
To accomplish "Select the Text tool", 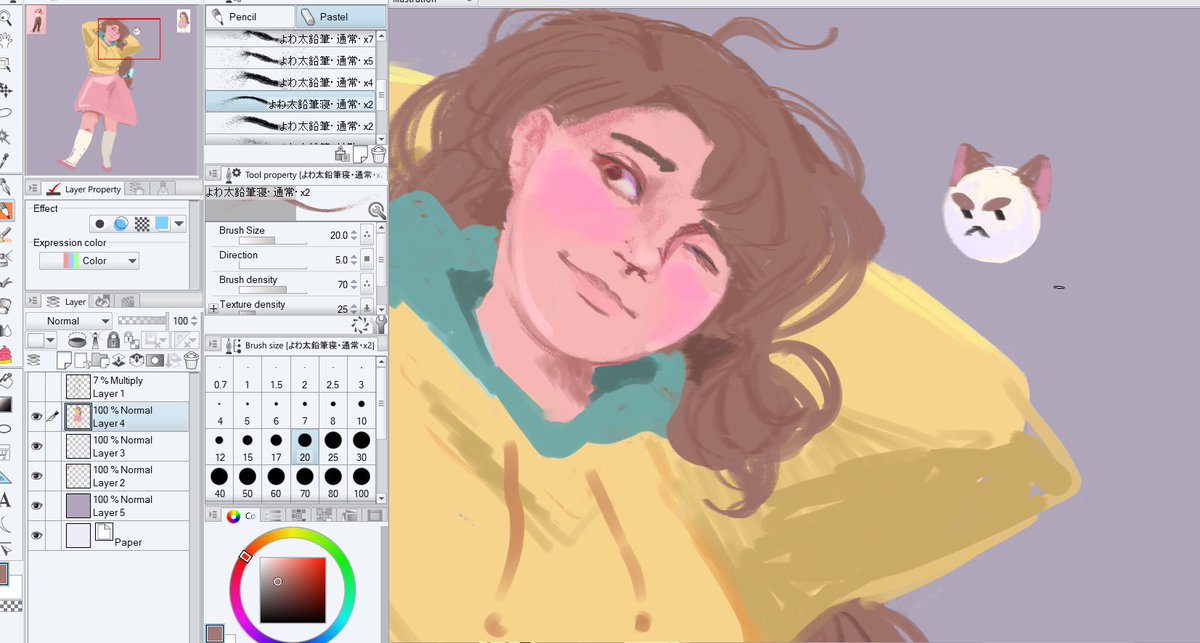I will click(5, 500).
